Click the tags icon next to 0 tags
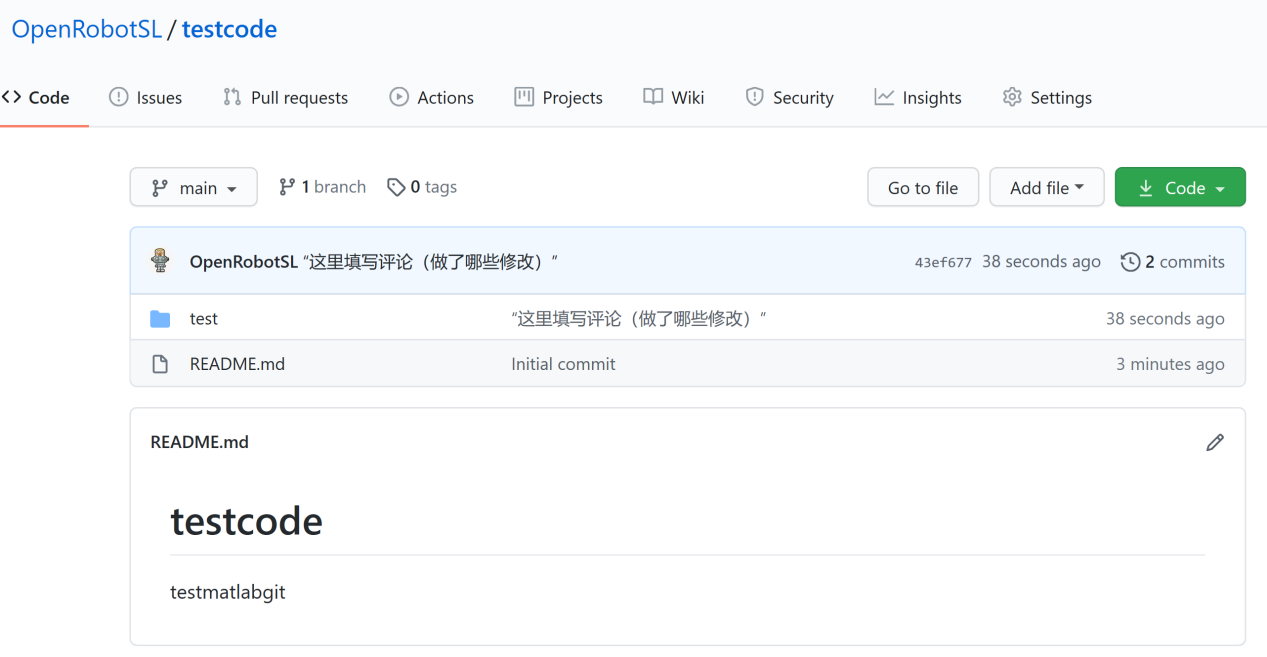 [x=396, y=186]
